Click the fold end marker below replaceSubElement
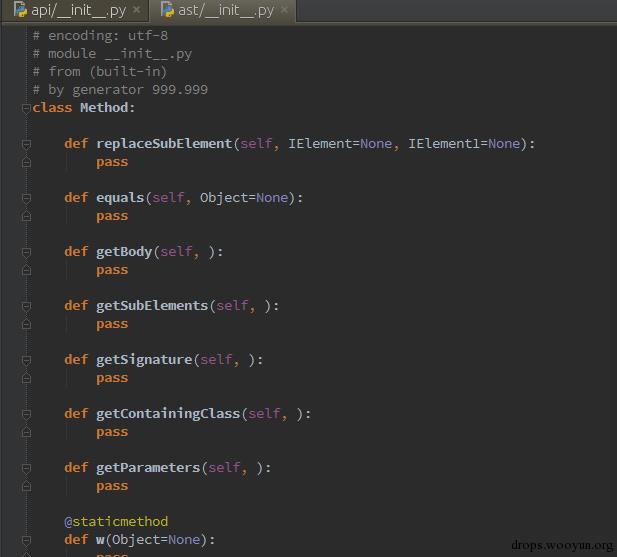617x557 pixels. coord(26,162)
